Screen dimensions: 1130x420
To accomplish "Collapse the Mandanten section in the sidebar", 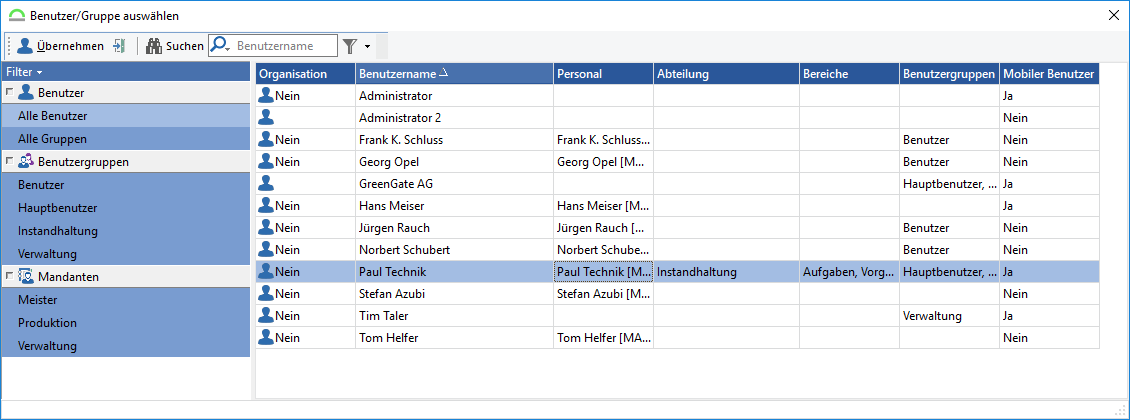I will click(x=9, y=276).
